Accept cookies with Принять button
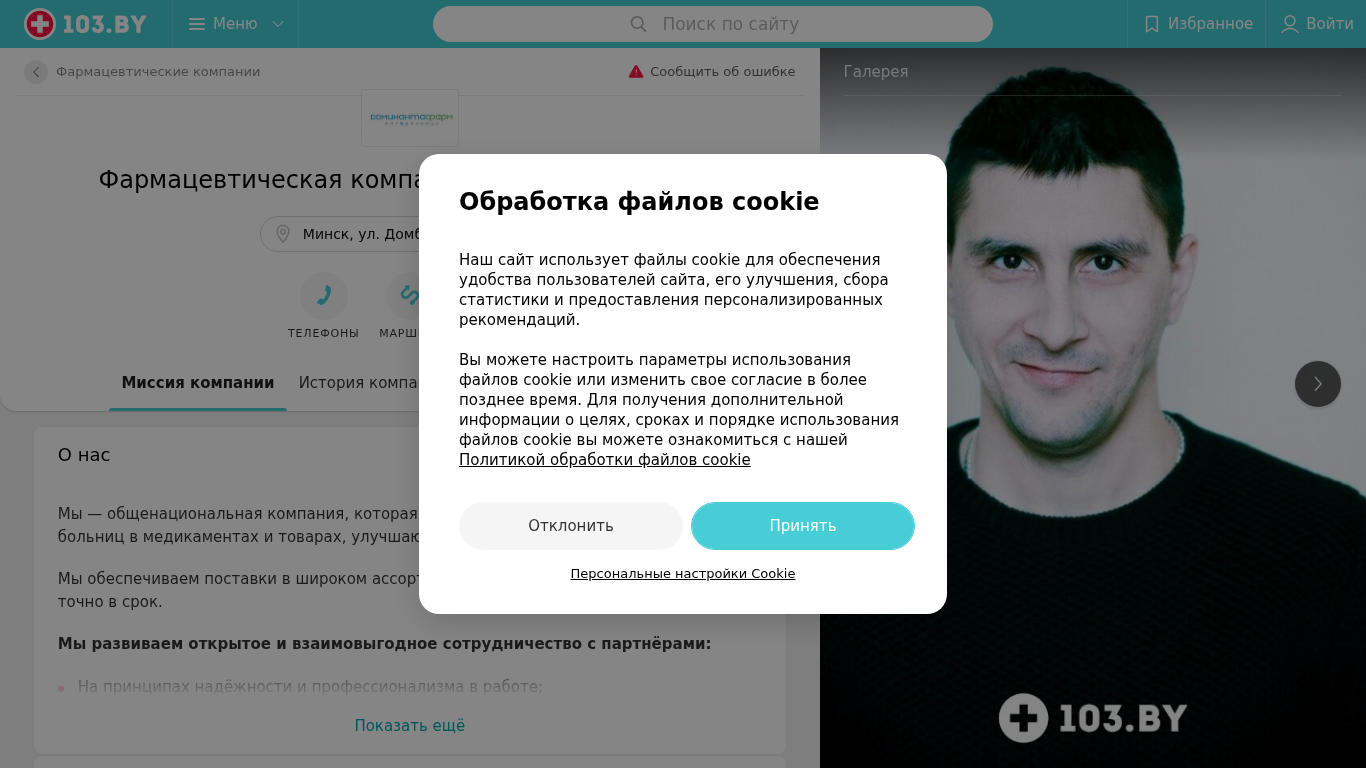The height and width of the screenshot is (768, 1366). click(803, 526)
